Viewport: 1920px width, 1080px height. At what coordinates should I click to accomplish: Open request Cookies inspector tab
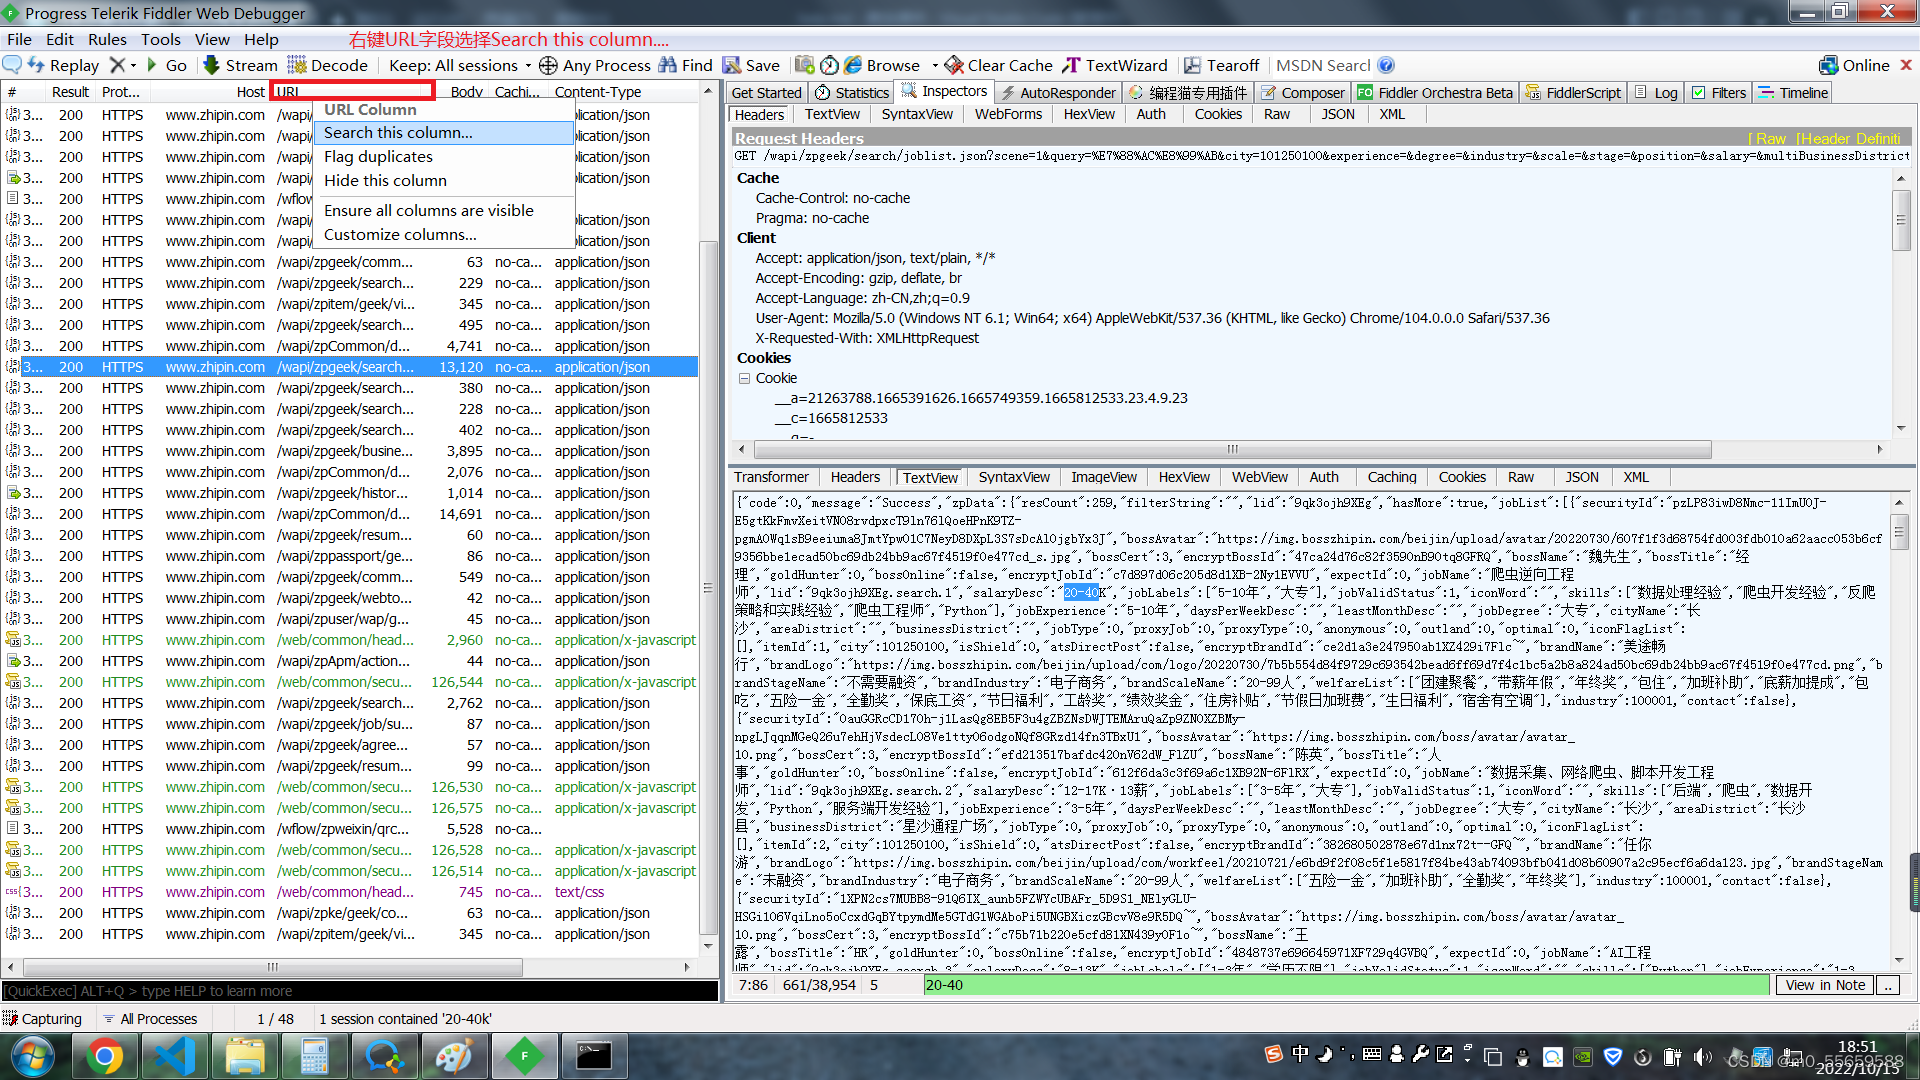[x=1218, y=114]
